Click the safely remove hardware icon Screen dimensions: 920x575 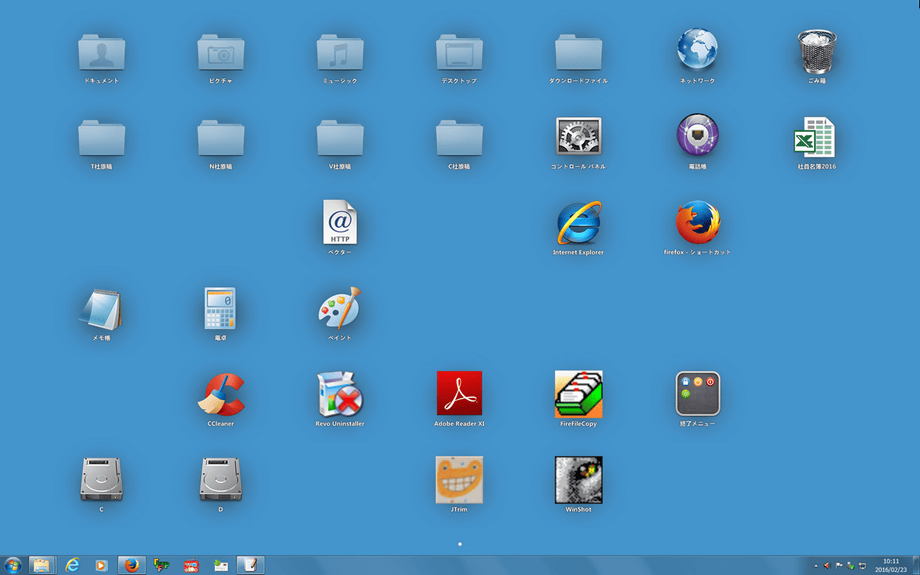pyautogui.click(x=850, y=566)
